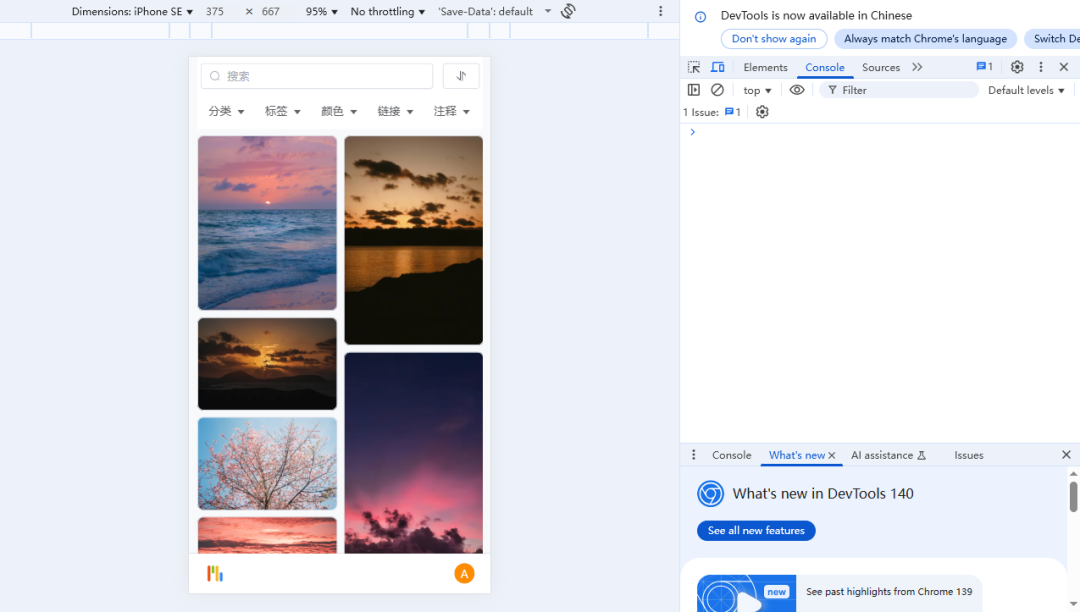Switch to the Elements tab
Viewport: 1080px width, 612px height.
[x=765, y=67]
